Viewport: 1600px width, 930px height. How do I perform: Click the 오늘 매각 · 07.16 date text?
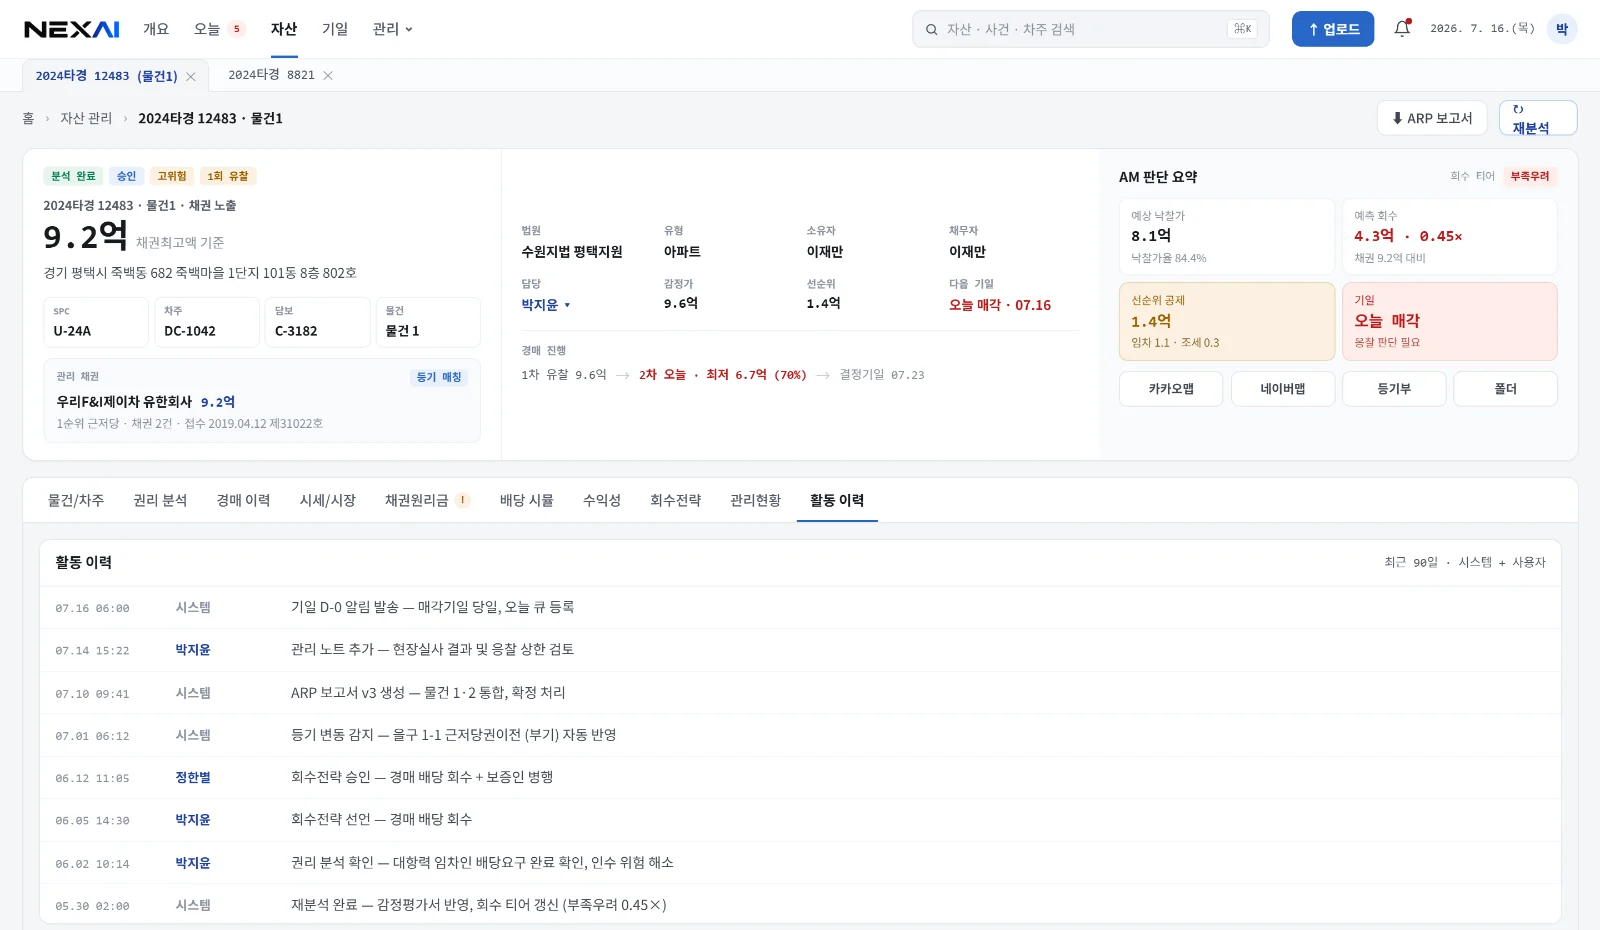coord(1000,305)
